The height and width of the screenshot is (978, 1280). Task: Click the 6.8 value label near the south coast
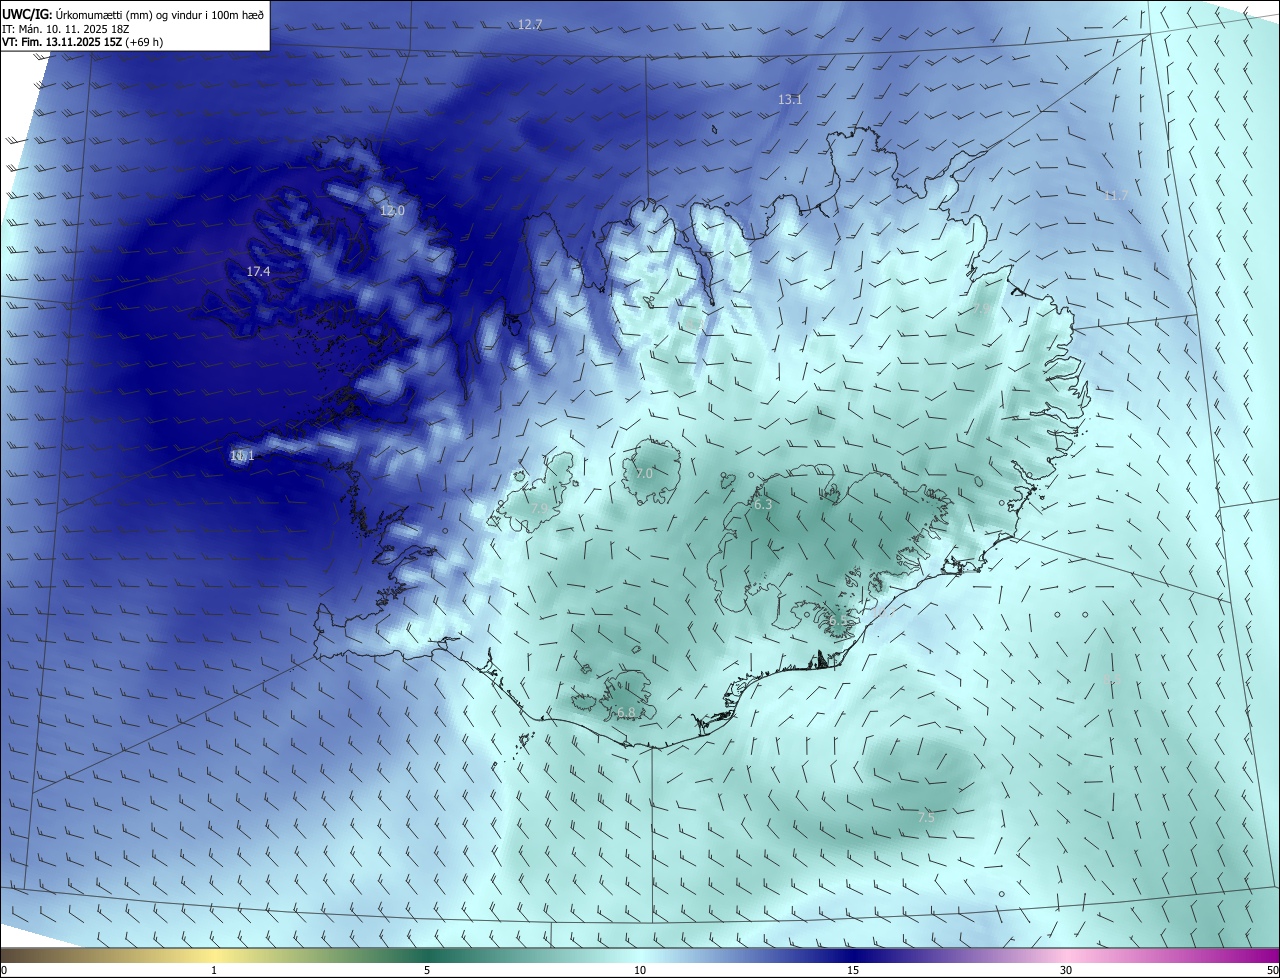point(626,712)
